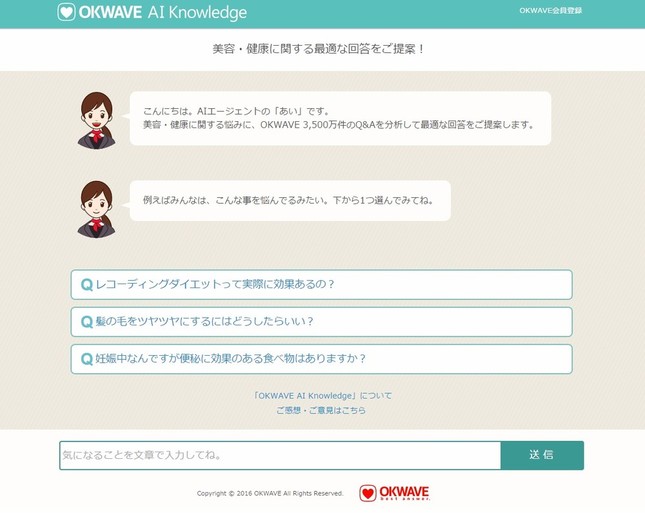Click Q icon of 髪の毛 question
The height and width of the screenshot is (513, 645).
(x=86, y=322)
